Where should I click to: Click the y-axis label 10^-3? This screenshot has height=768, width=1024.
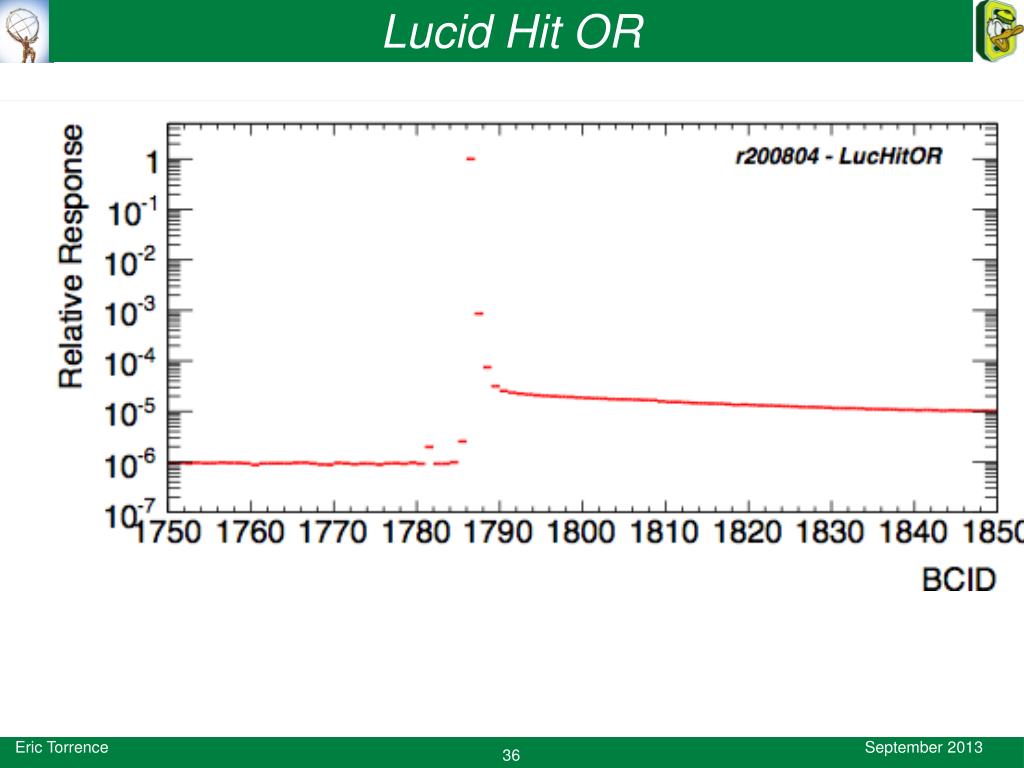tap(132, 313)
